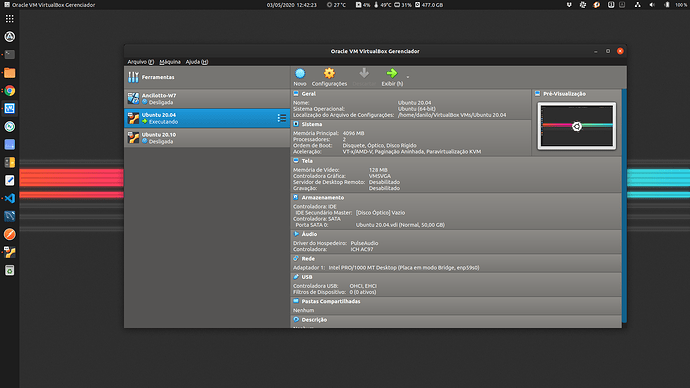
Task: Open Visual Studio Code from the dock
Action: coord(10,198)
